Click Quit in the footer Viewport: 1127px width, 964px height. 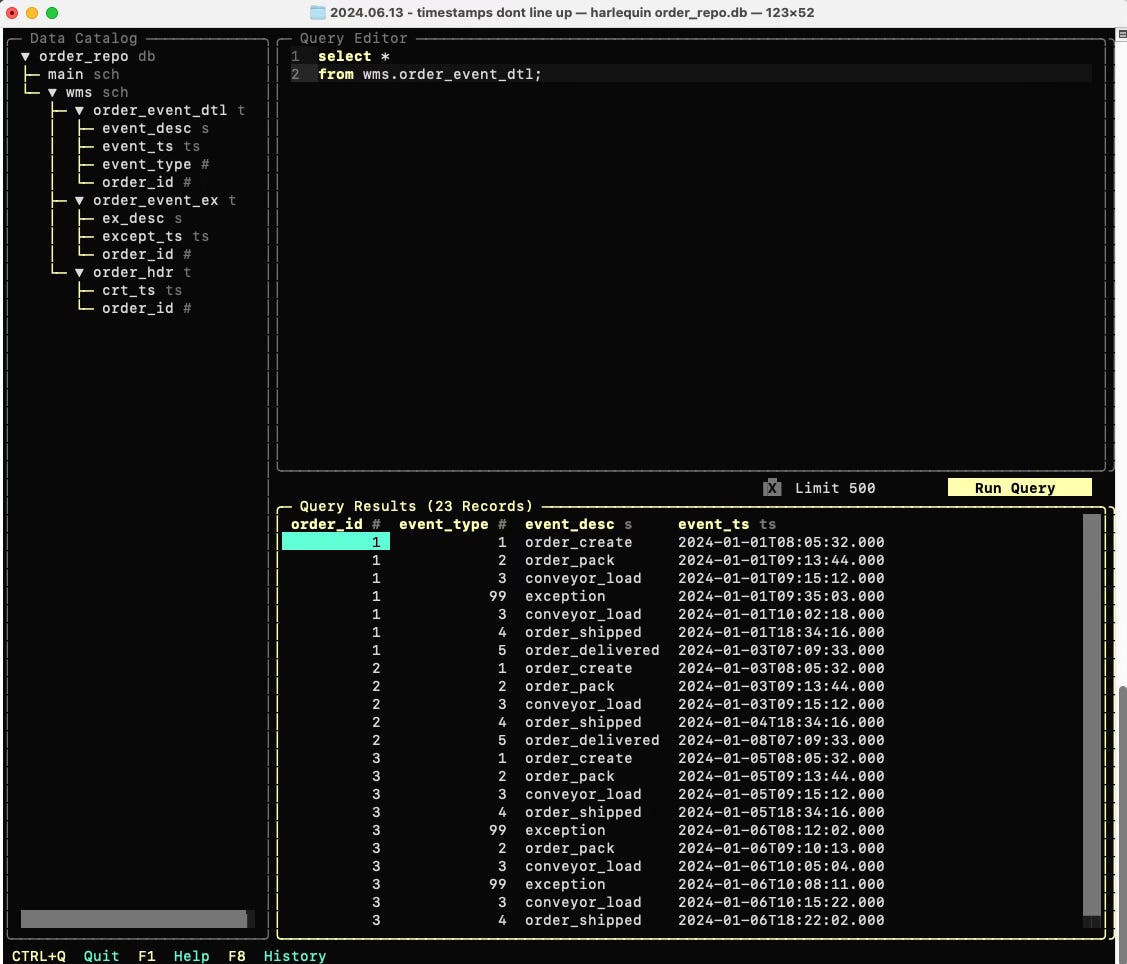tap(101, 956)
